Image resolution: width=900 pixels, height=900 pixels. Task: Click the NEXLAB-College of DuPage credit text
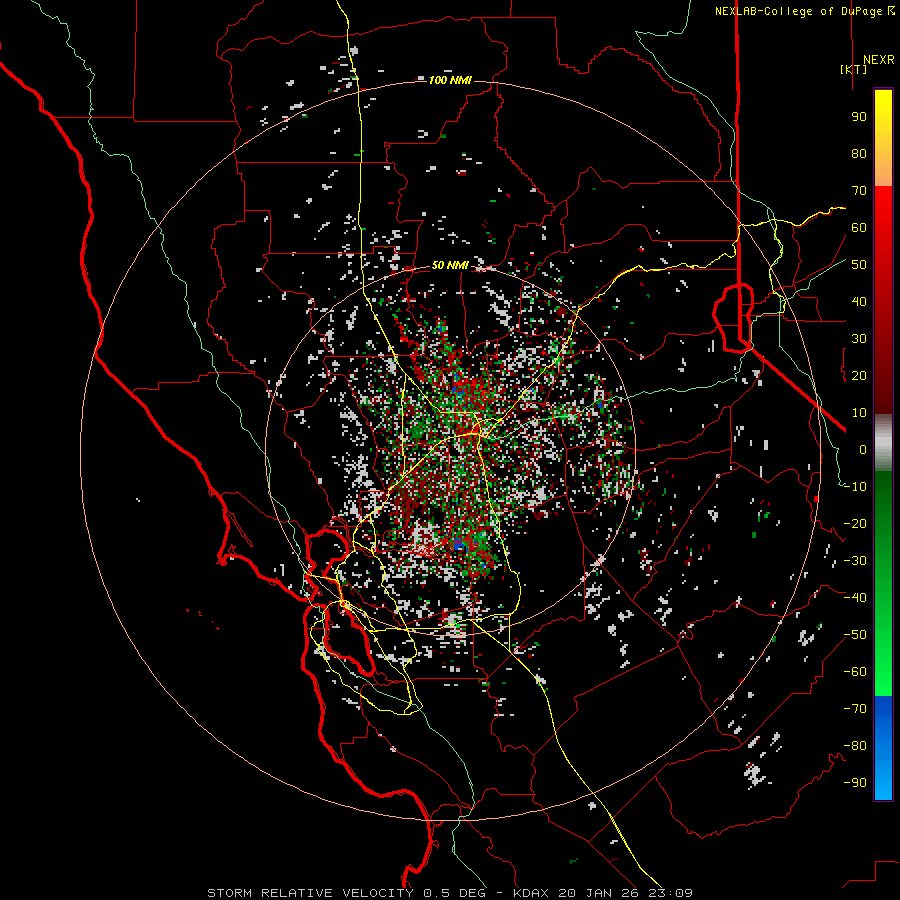point(798,11)
